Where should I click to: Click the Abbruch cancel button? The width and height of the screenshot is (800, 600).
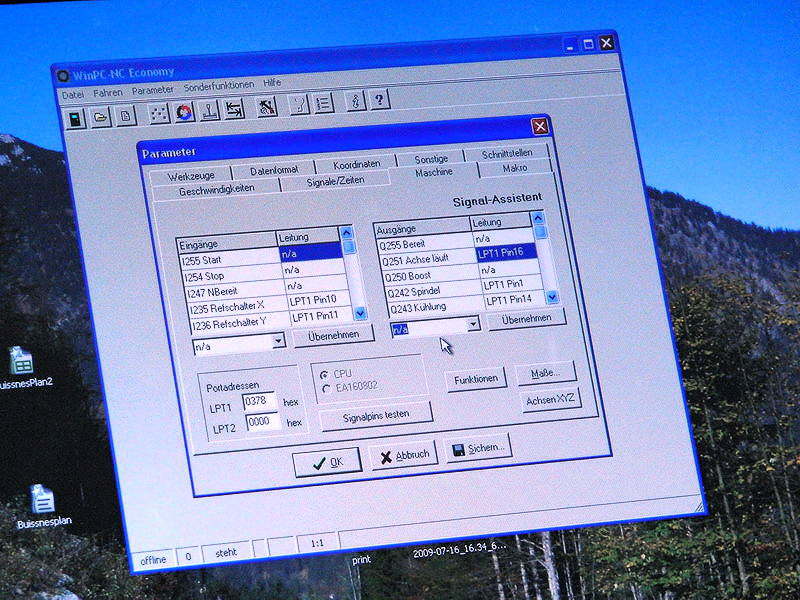(403, 456)
